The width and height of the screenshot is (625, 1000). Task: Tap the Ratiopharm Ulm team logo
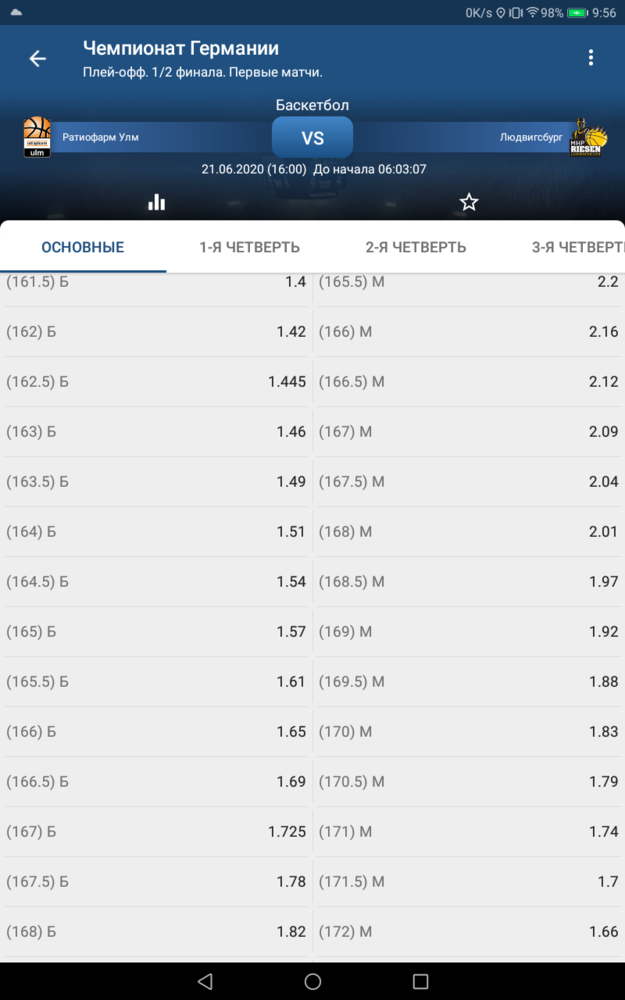(37, 136)
